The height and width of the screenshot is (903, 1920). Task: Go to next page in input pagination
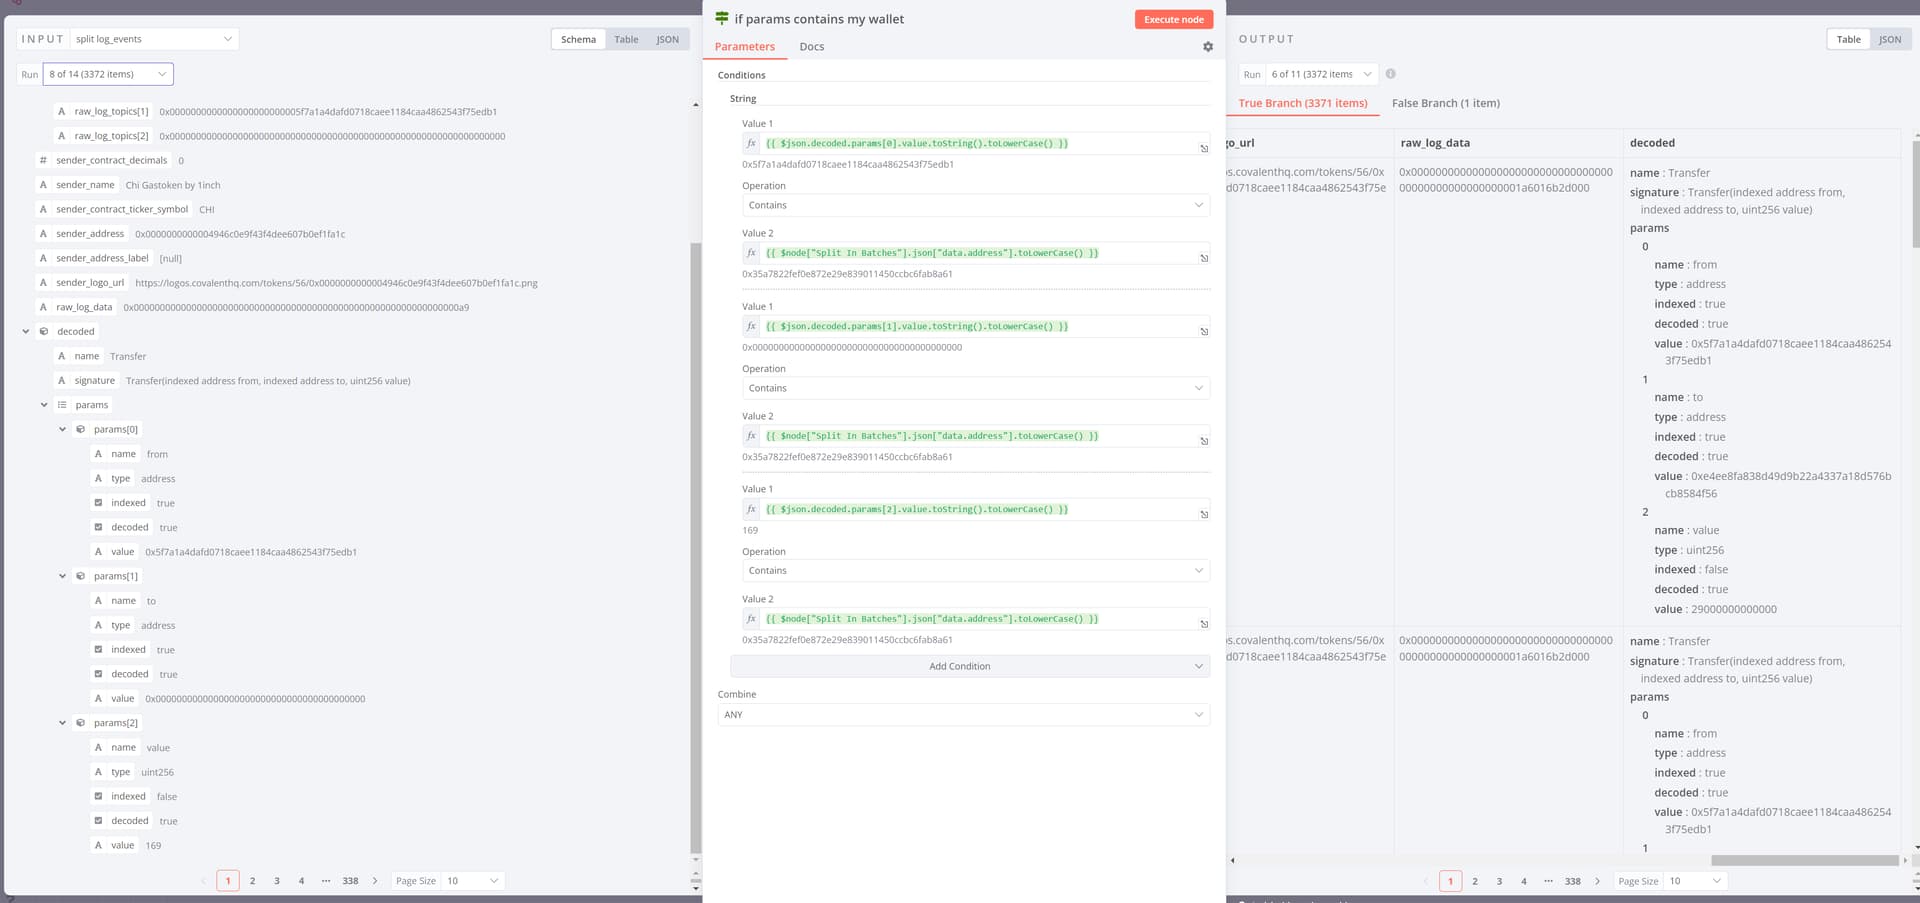[375, 881]
